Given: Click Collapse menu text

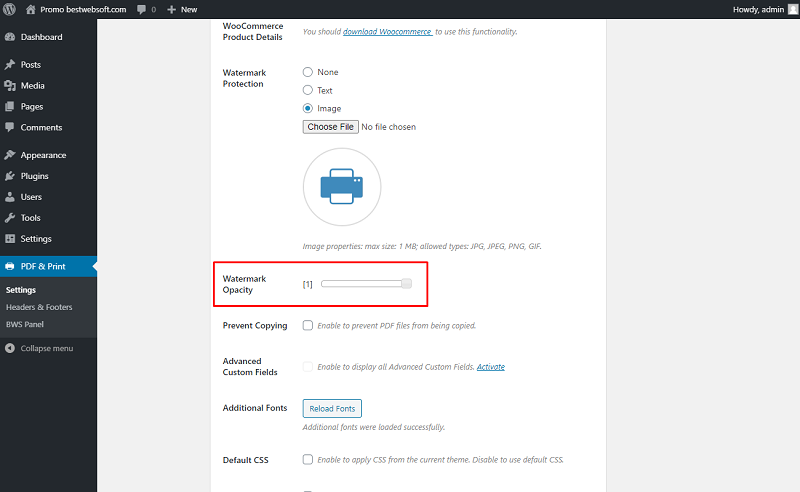Looking at the screenshot, I should (x=46, y=348).
